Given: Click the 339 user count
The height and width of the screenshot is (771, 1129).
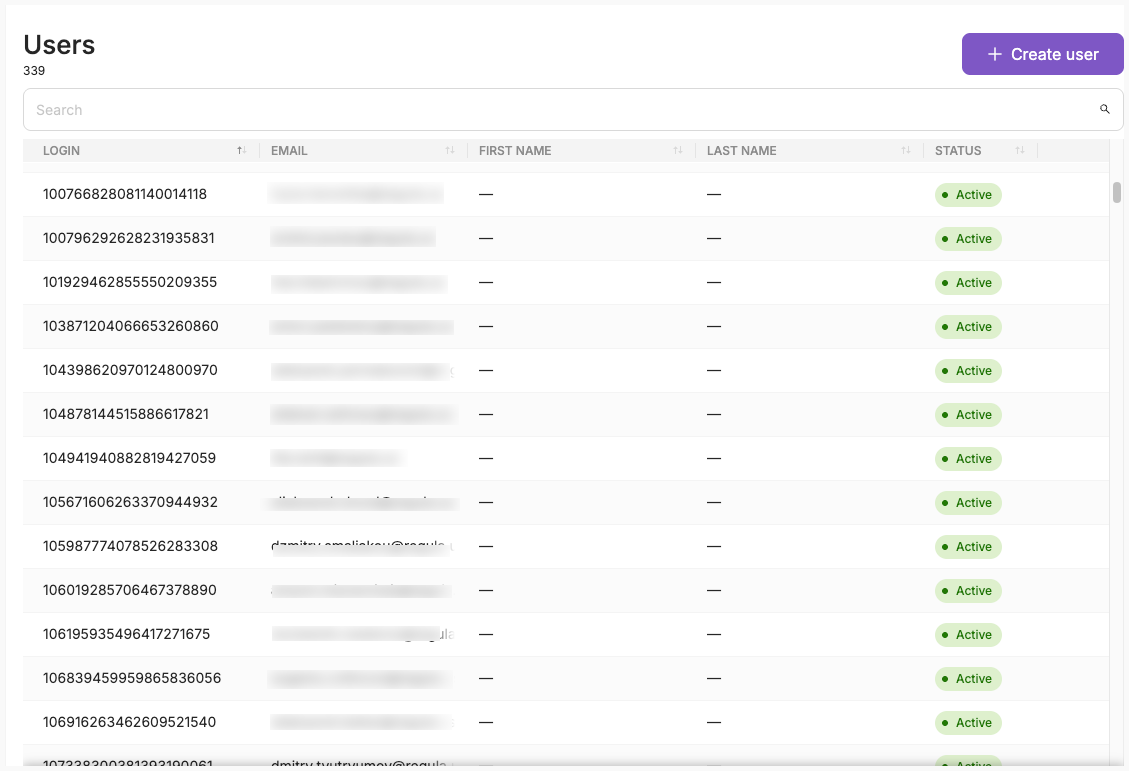Looking at the screenshot, I should click(34, 71).
